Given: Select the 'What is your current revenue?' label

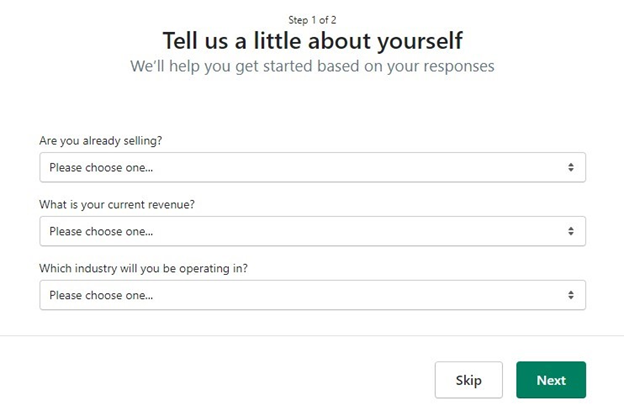Looking at the screenshot, I should [x=117, y=205].
